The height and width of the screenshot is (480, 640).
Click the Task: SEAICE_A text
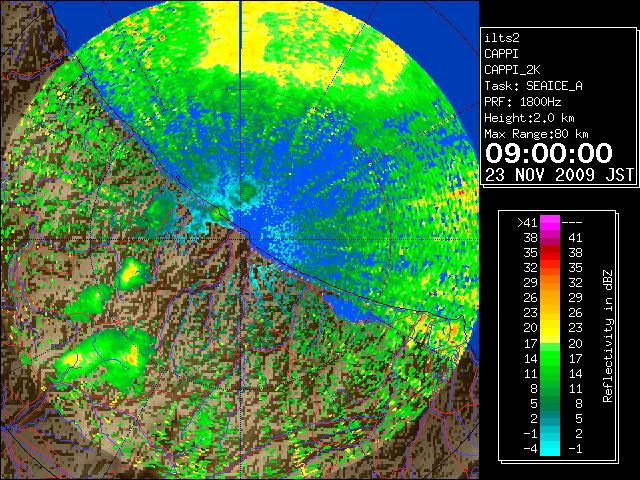(533, 86)
